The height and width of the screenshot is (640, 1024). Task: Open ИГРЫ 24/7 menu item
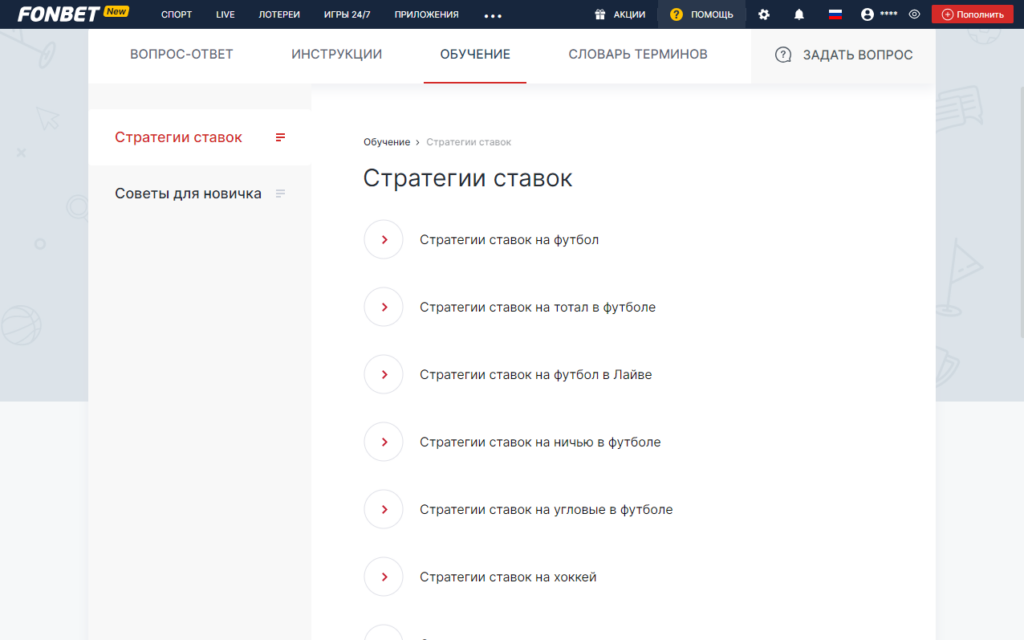tap(347, 14)
